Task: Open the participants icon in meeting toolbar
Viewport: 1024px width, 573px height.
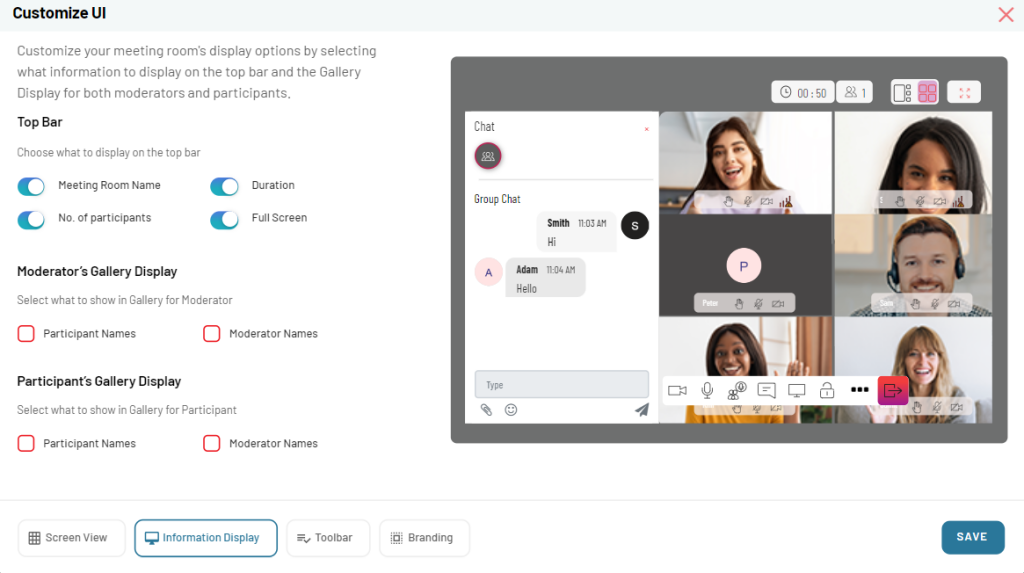Action: pyautogui.click(x=737, y=391)
